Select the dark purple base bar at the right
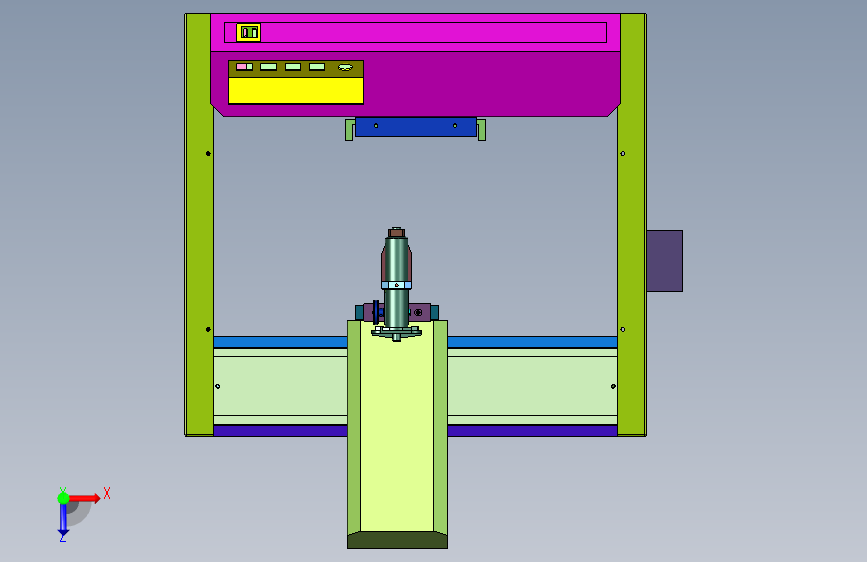867x562 pixels. [532, 430]
